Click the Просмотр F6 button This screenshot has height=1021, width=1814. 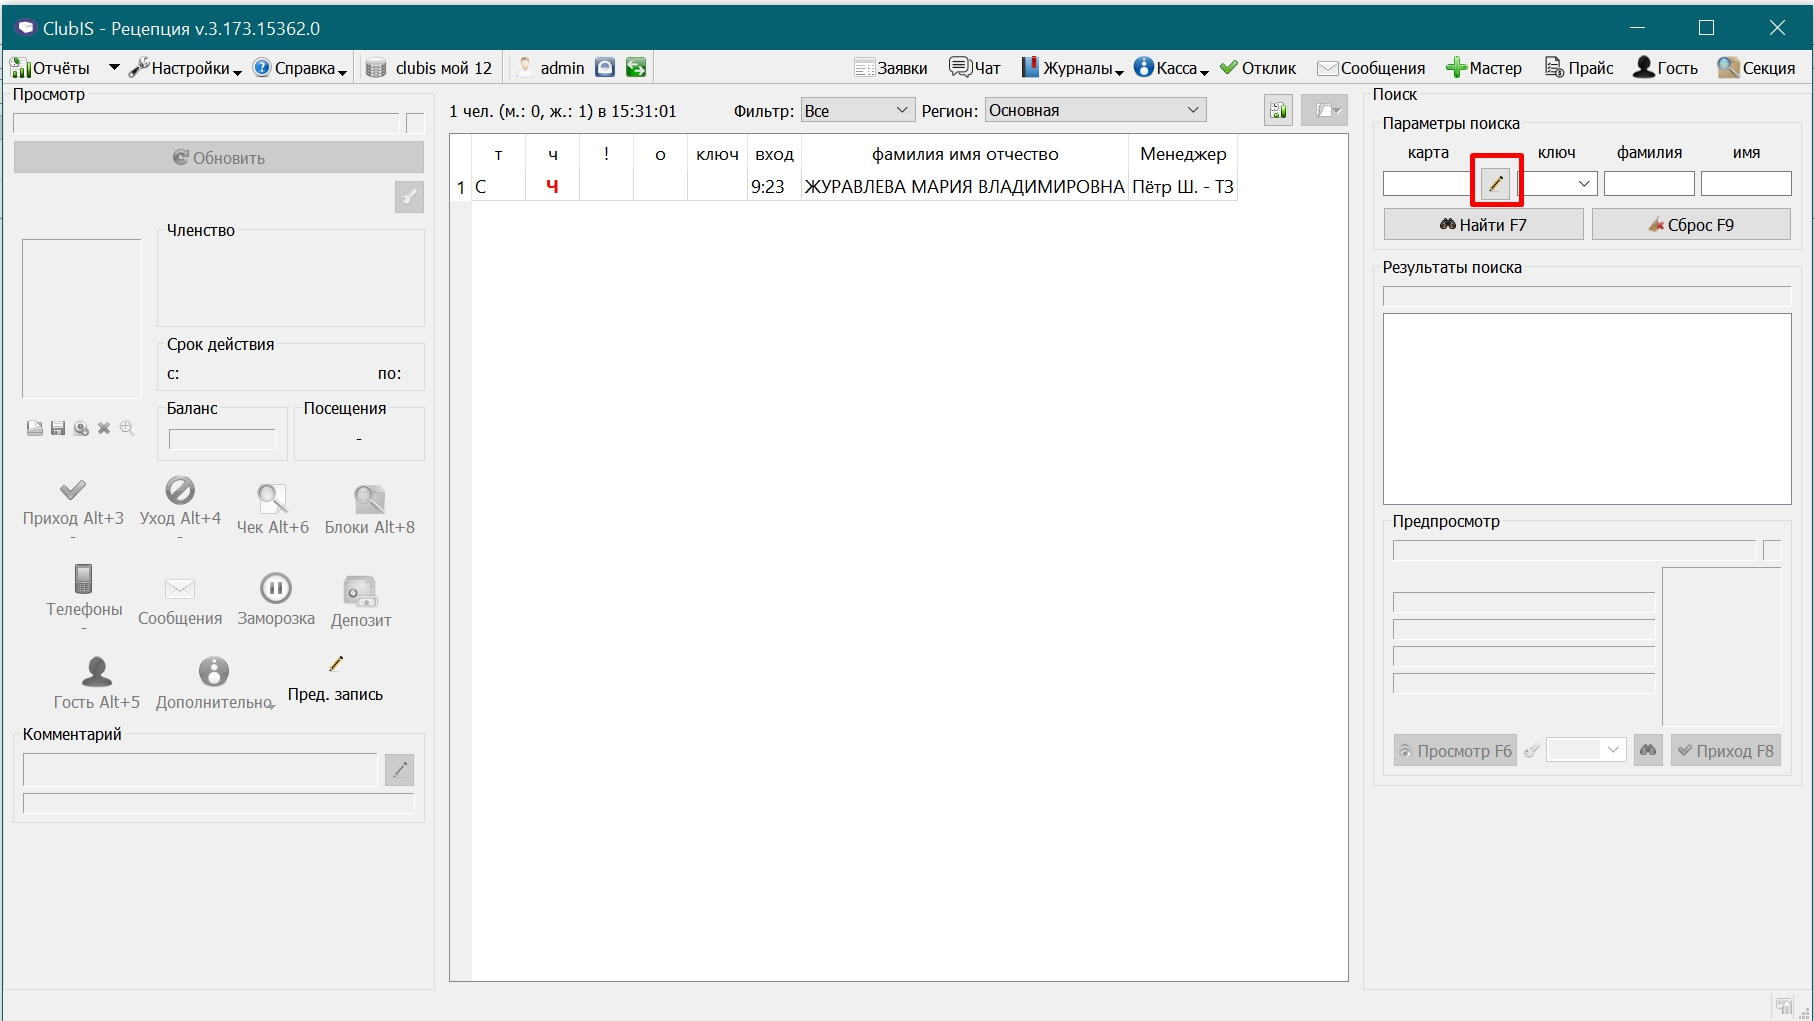click(1455, 751)
